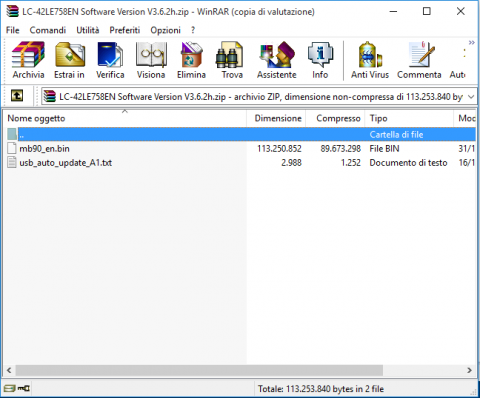
Task: Click the Archivia toolbar icon
Action: 28,60
